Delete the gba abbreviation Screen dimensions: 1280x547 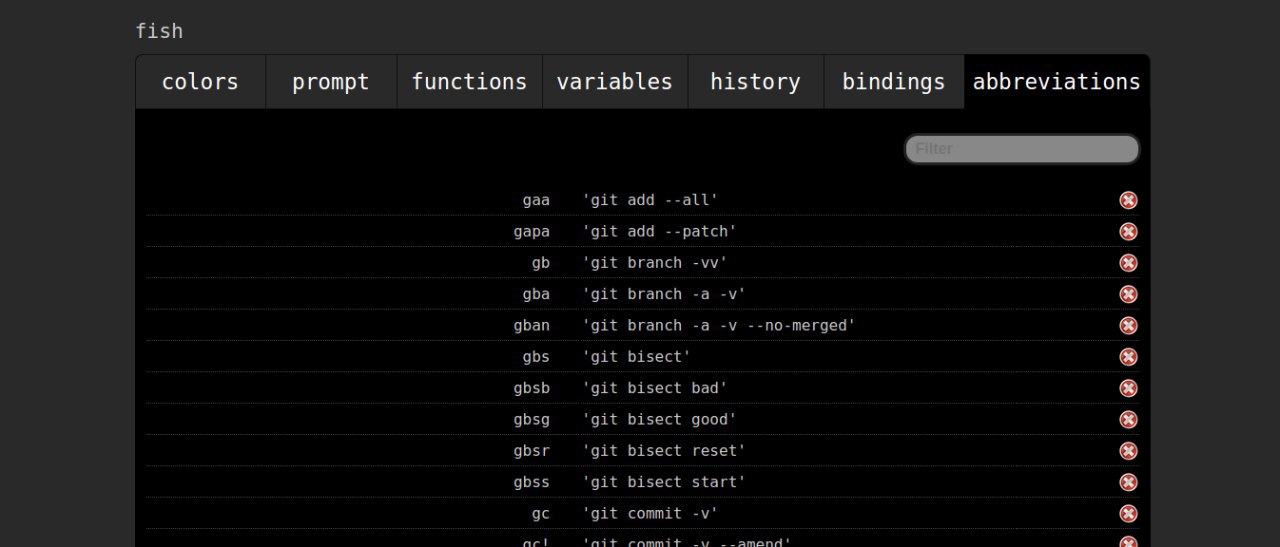click(x=1128, y=294)
